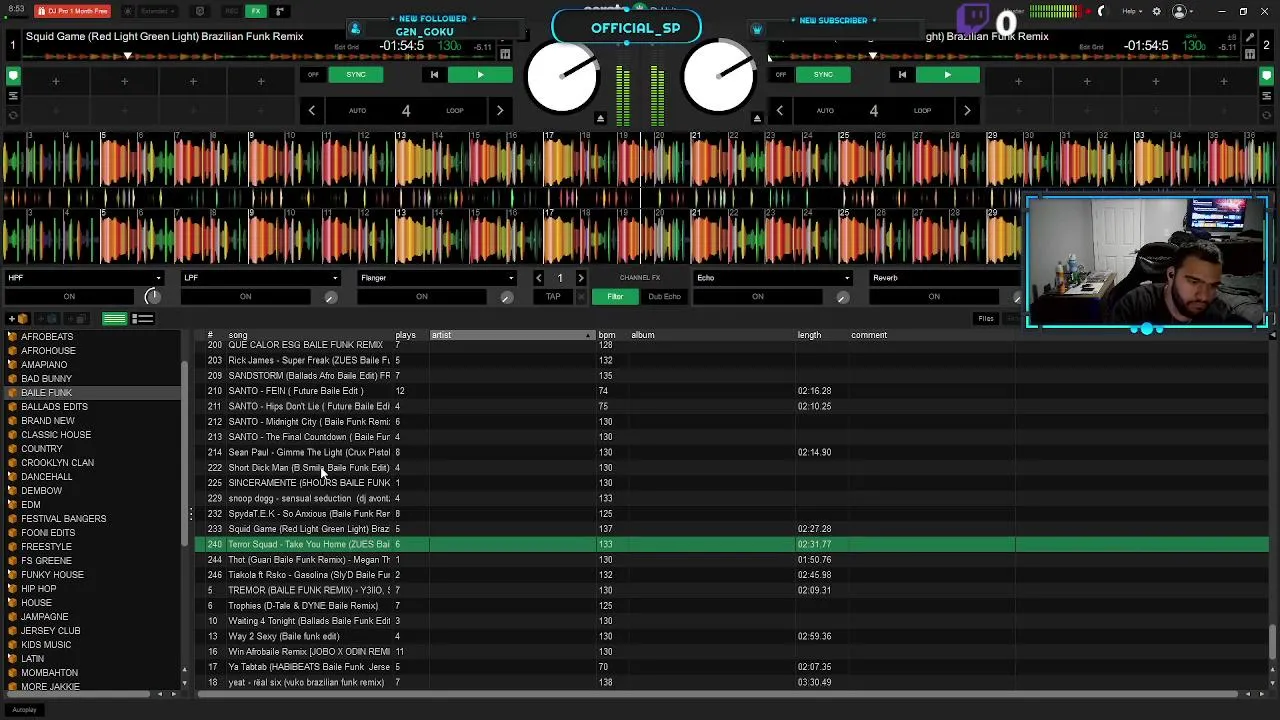Open the Extended view mode dropdown

click(x=159, y=12)
